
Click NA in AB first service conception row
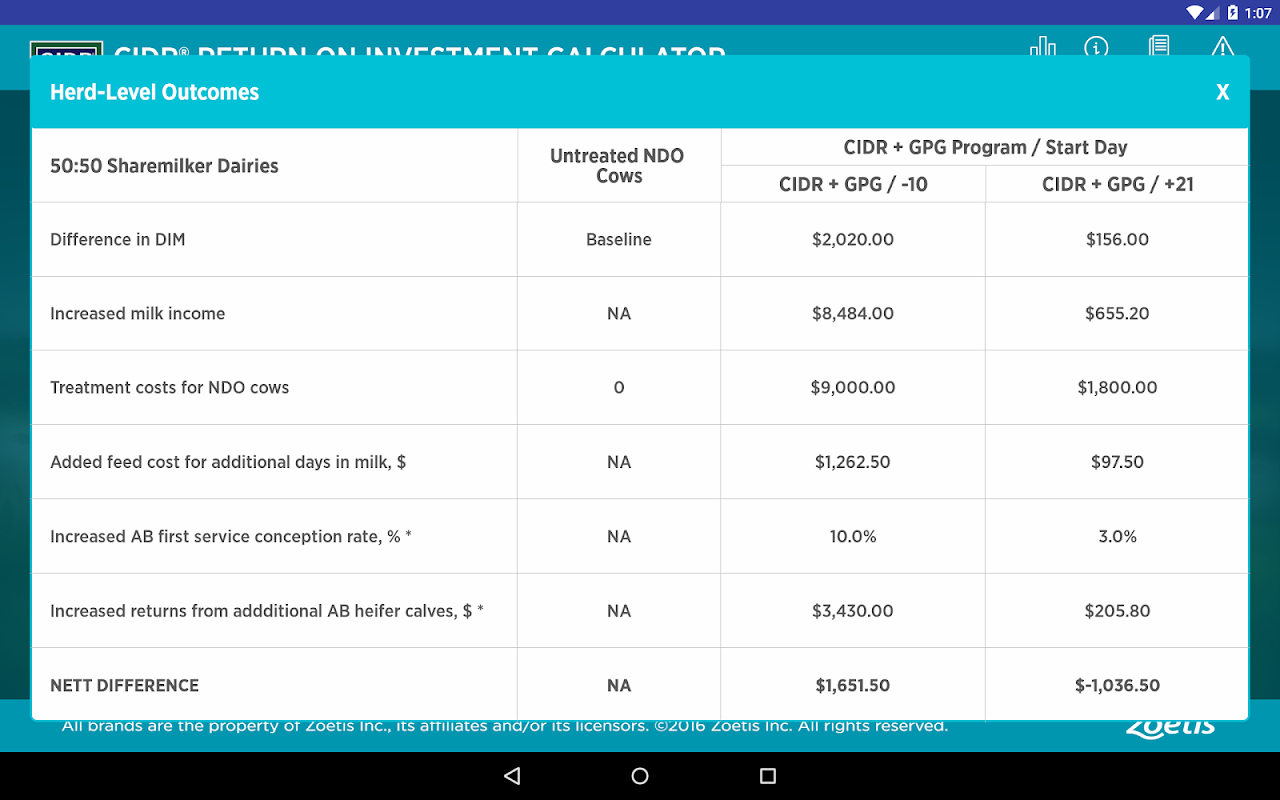coord(618,537)
